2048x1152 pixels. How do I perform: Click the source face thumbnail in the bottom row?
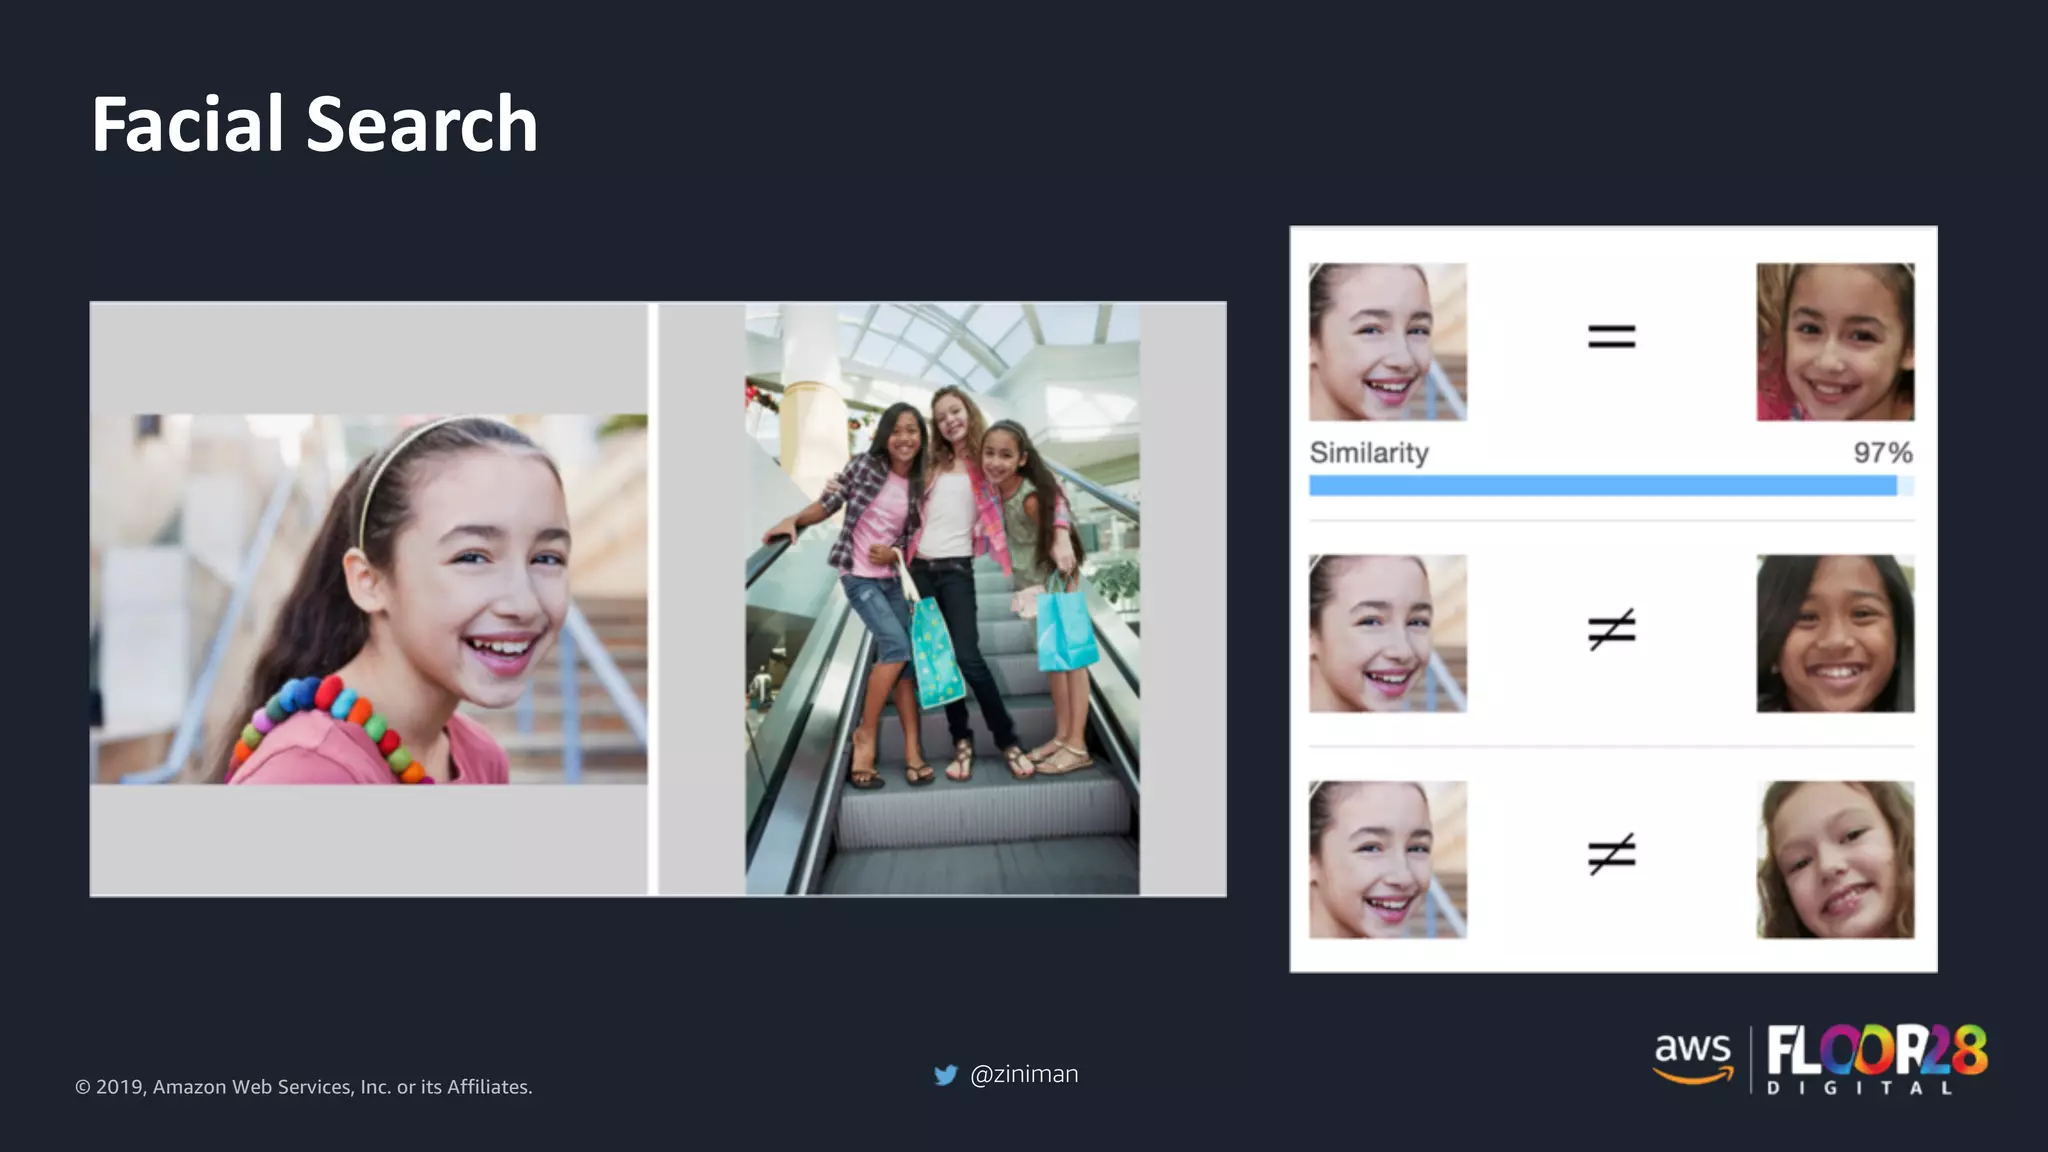click(1388, 860)
